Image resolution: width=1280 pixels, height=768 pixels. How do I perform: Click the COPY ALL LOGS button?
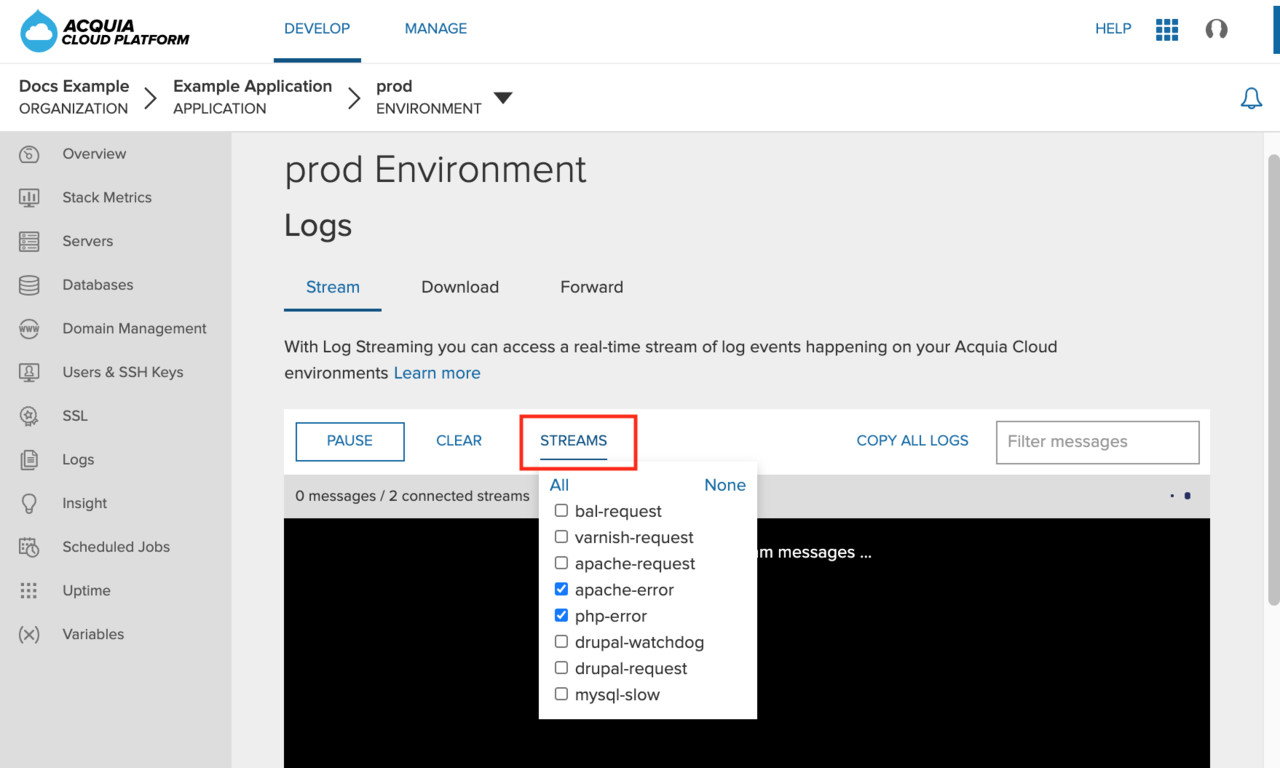pos(912,440)
